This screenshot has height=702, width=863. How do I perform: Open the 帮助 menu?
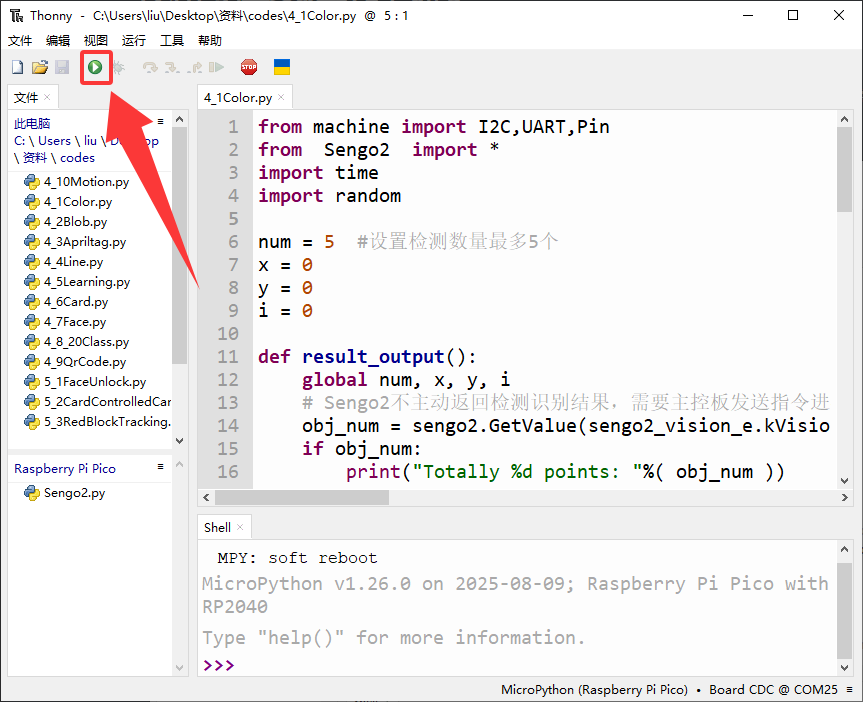click(210, 41)
